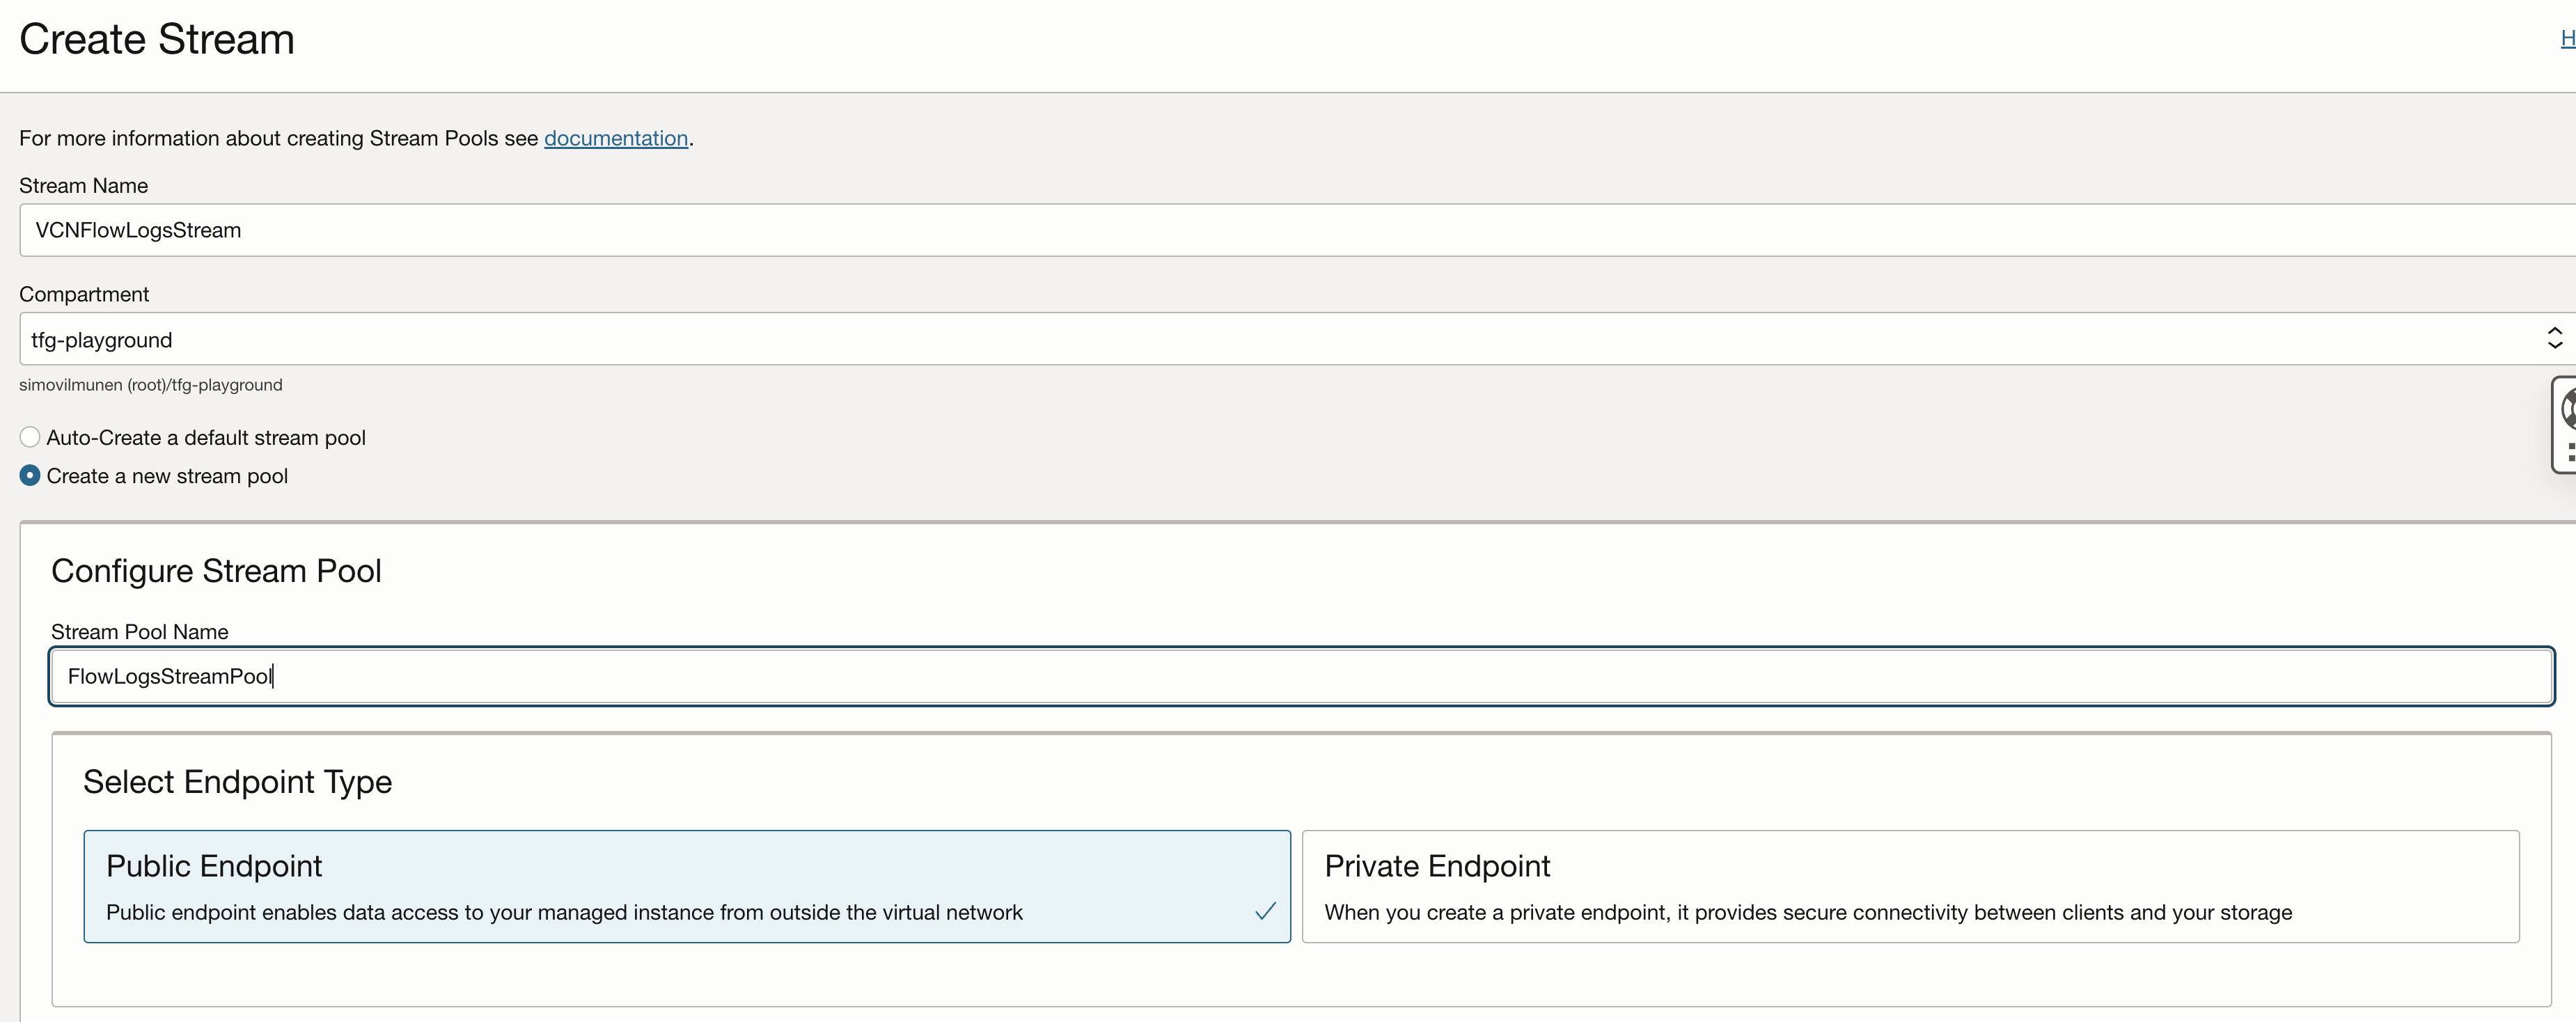Select Create a new stream pool
This screenshot has height=1022, width=2576.
point(30,476)
